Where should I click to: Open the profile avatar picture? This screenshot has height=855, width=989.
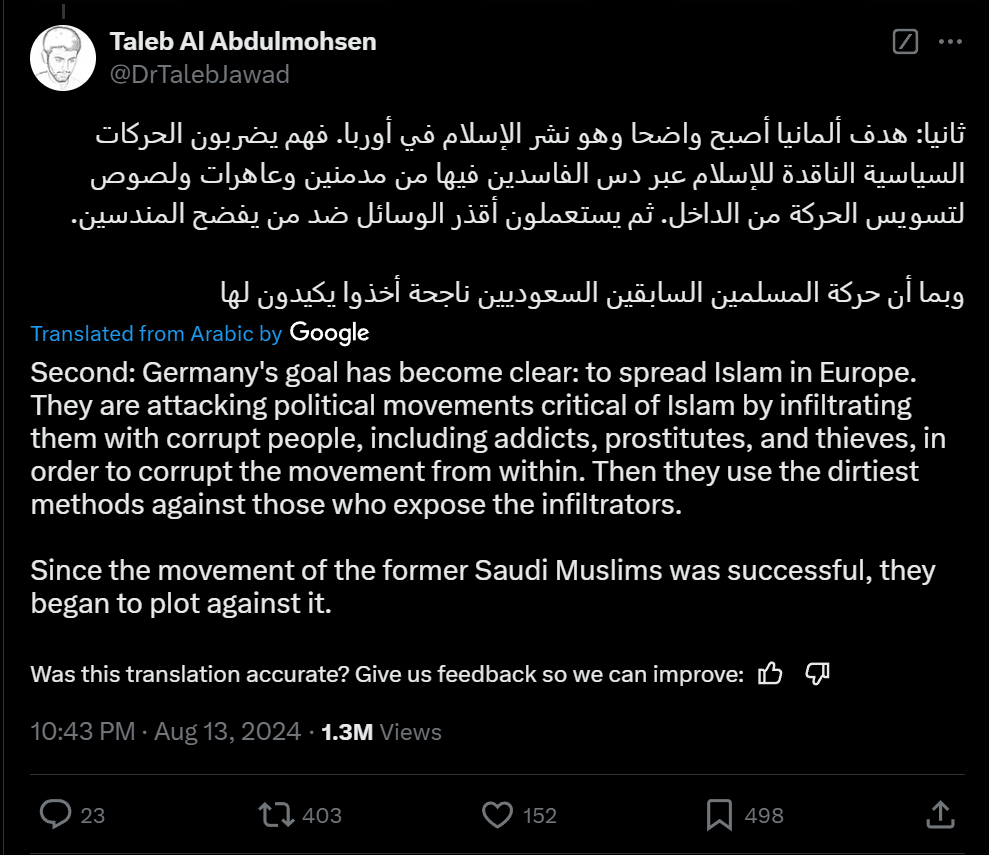pyautogui.click(x=63, y=57)
